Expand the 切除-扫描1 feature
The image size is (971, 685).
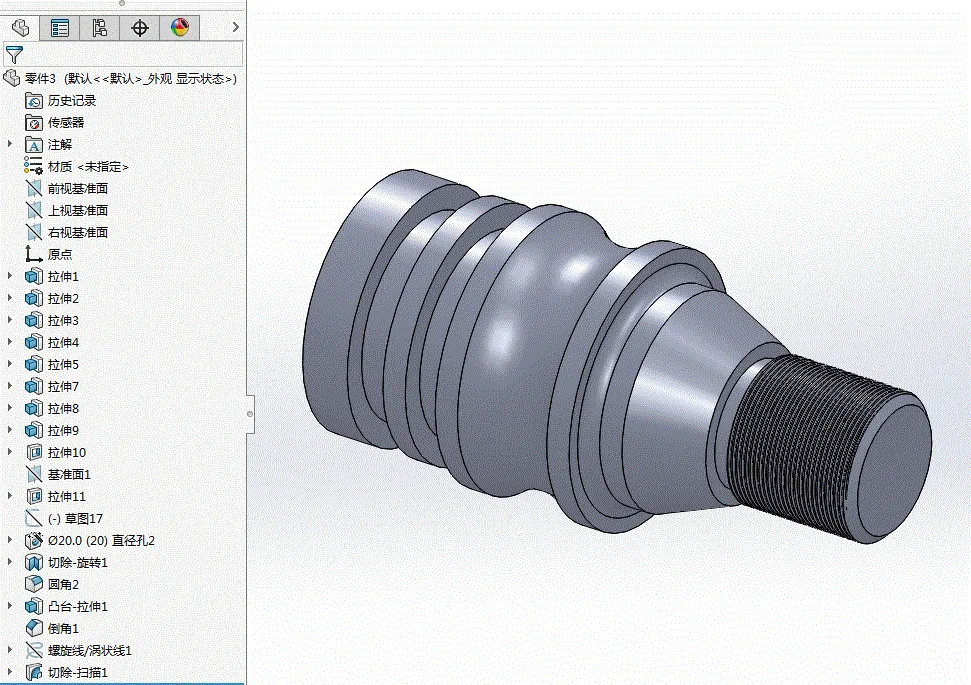[9, 671]
